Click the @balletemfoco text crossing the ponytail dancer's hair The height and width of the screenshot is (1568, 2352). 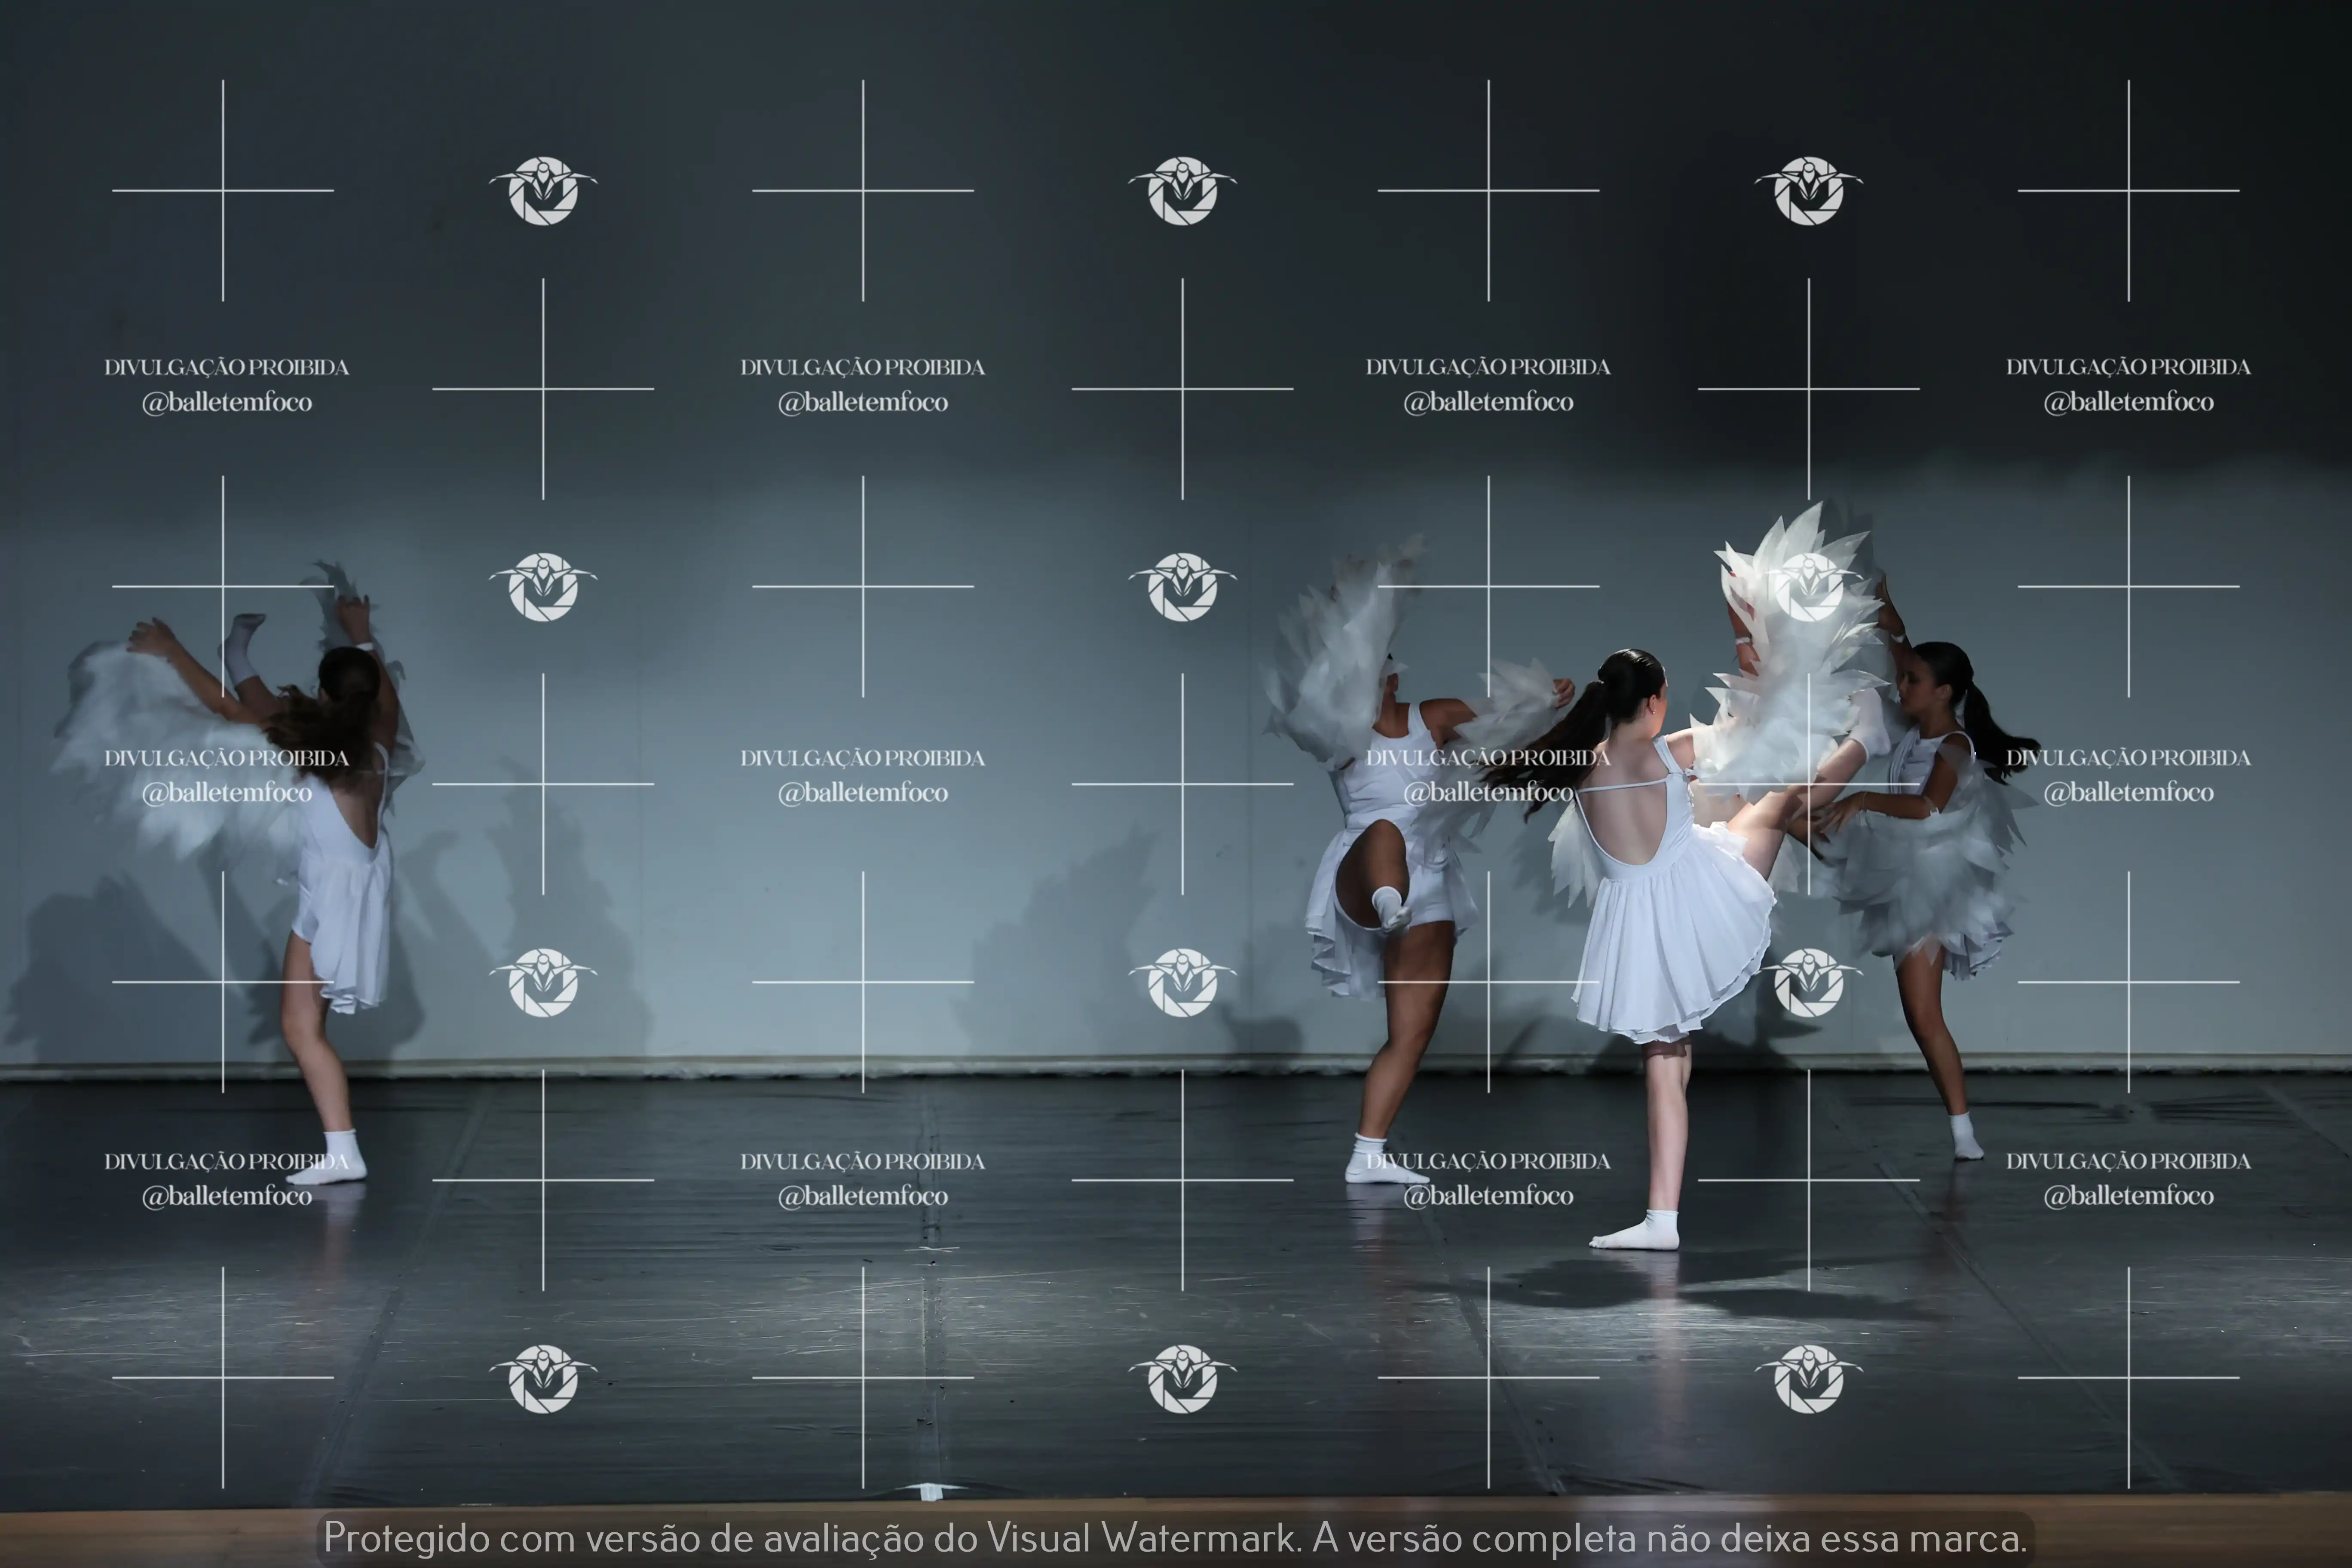1488,793
